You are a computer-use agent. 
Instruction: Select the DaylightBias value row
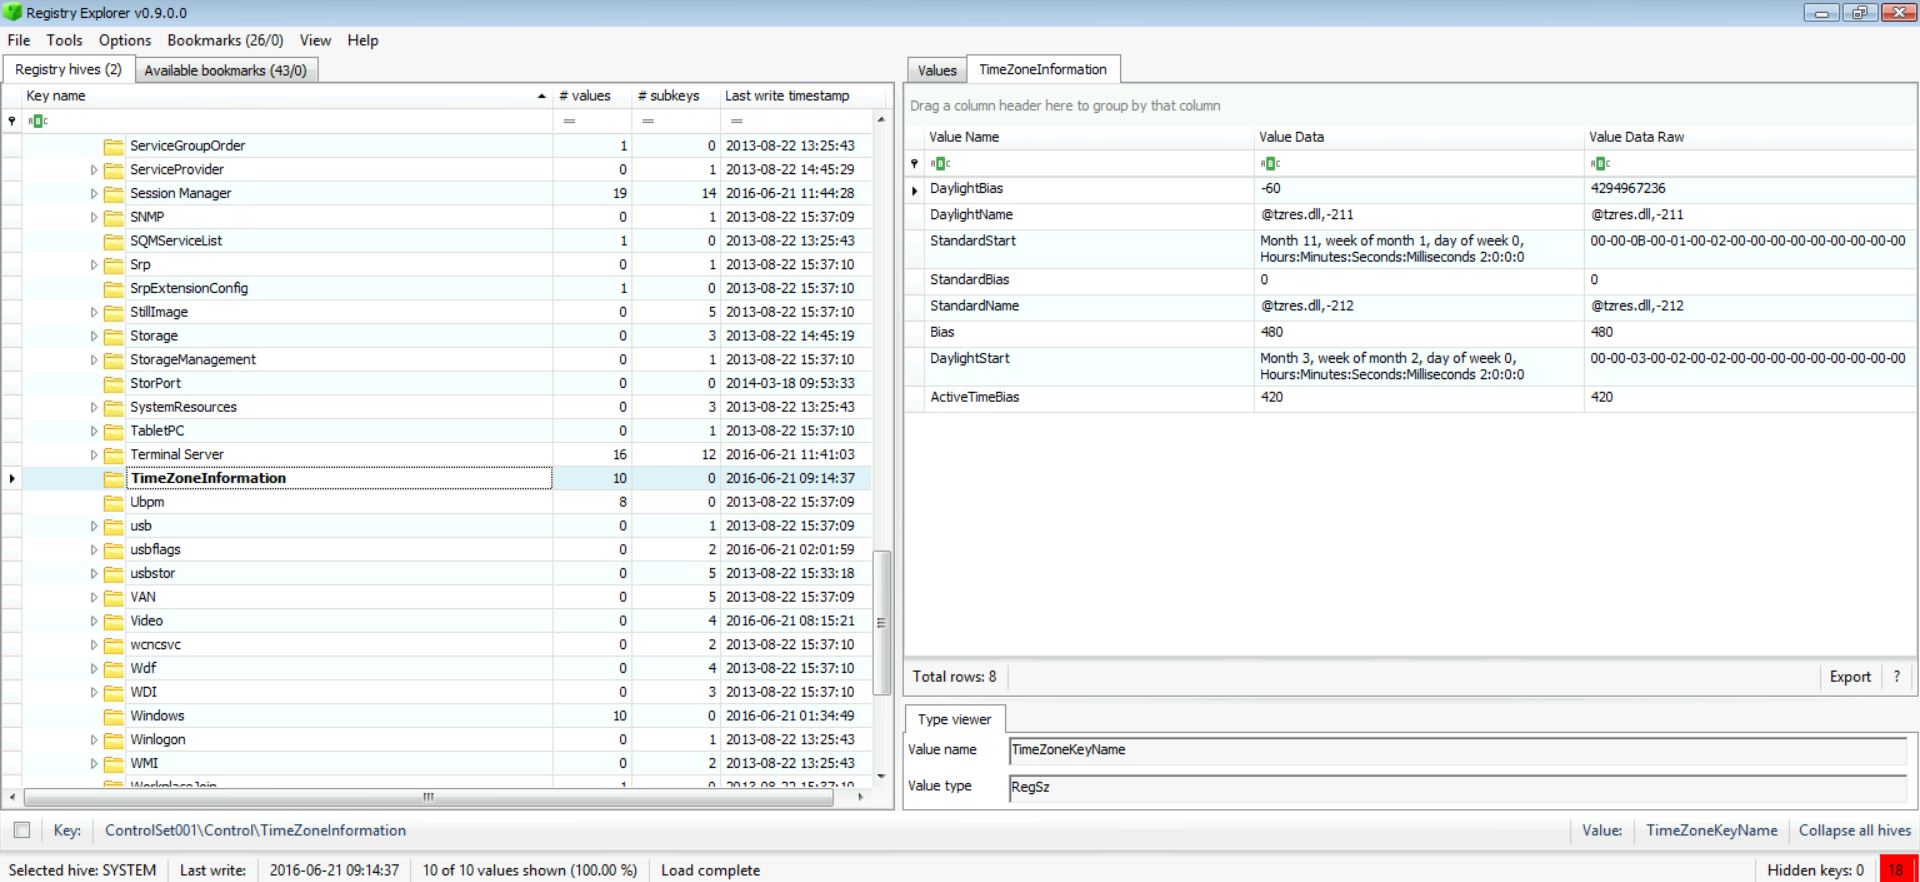(x=1411, y=189)
